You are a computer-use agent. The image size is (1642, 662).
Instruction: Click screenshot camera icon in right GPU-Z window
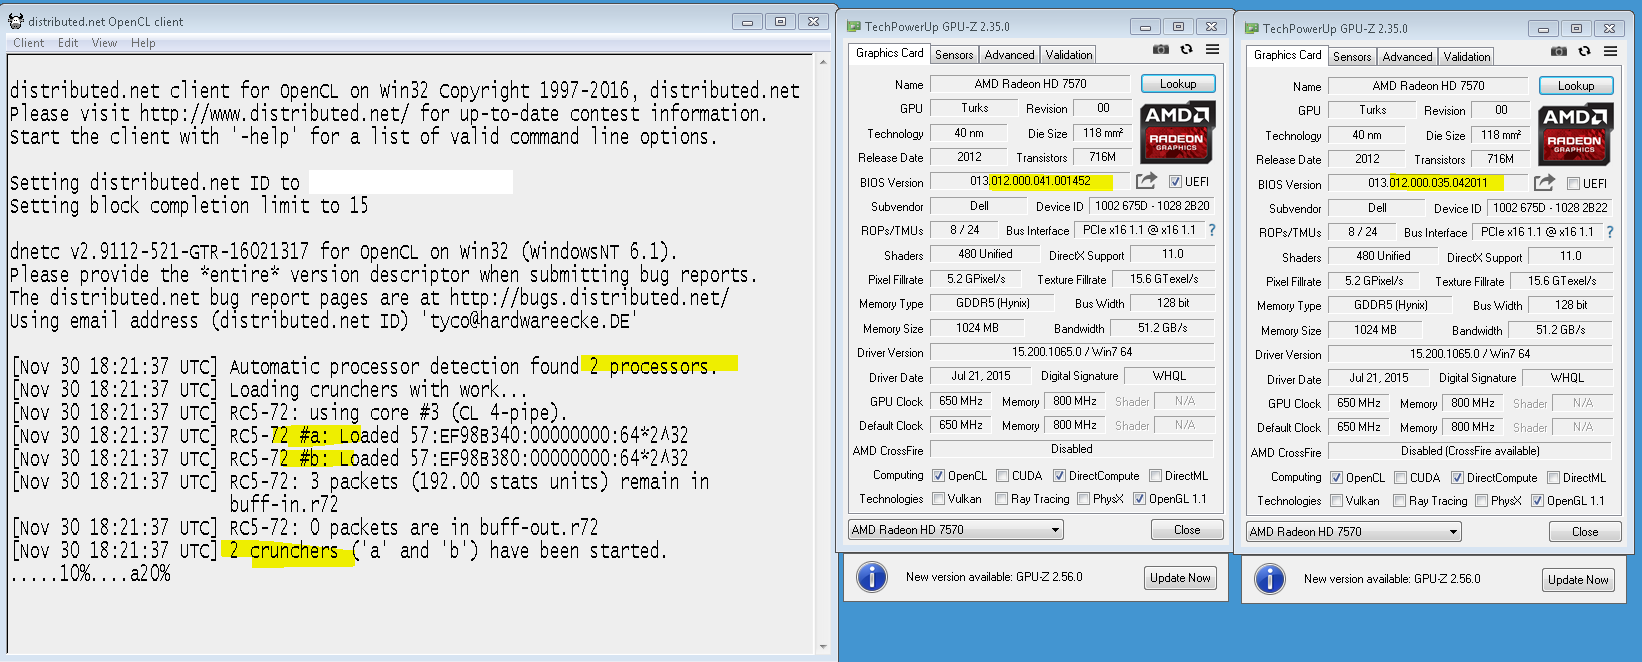[x=1558, y=51]
